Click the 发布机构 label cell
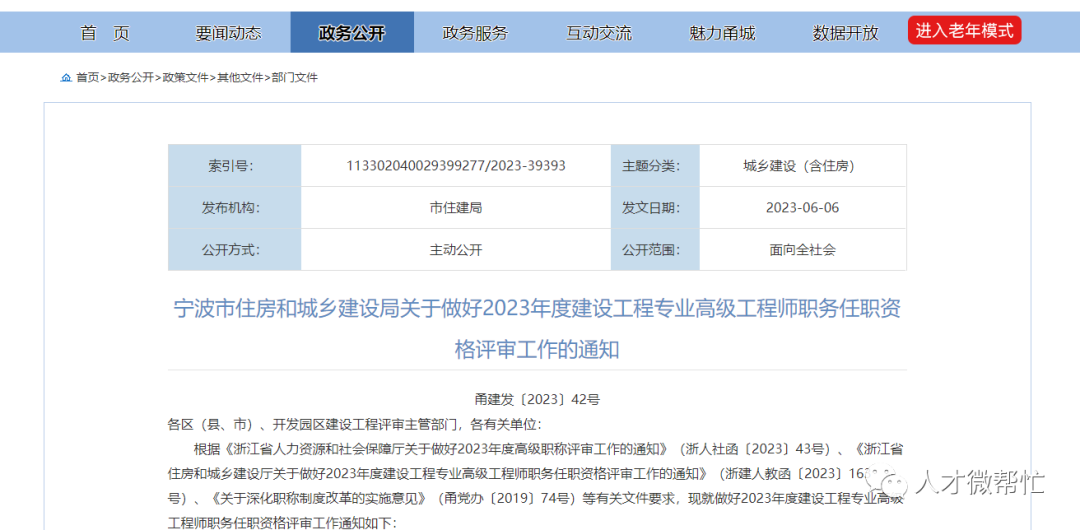Screen dimensions: 1080x530 (x=234, y=207)
